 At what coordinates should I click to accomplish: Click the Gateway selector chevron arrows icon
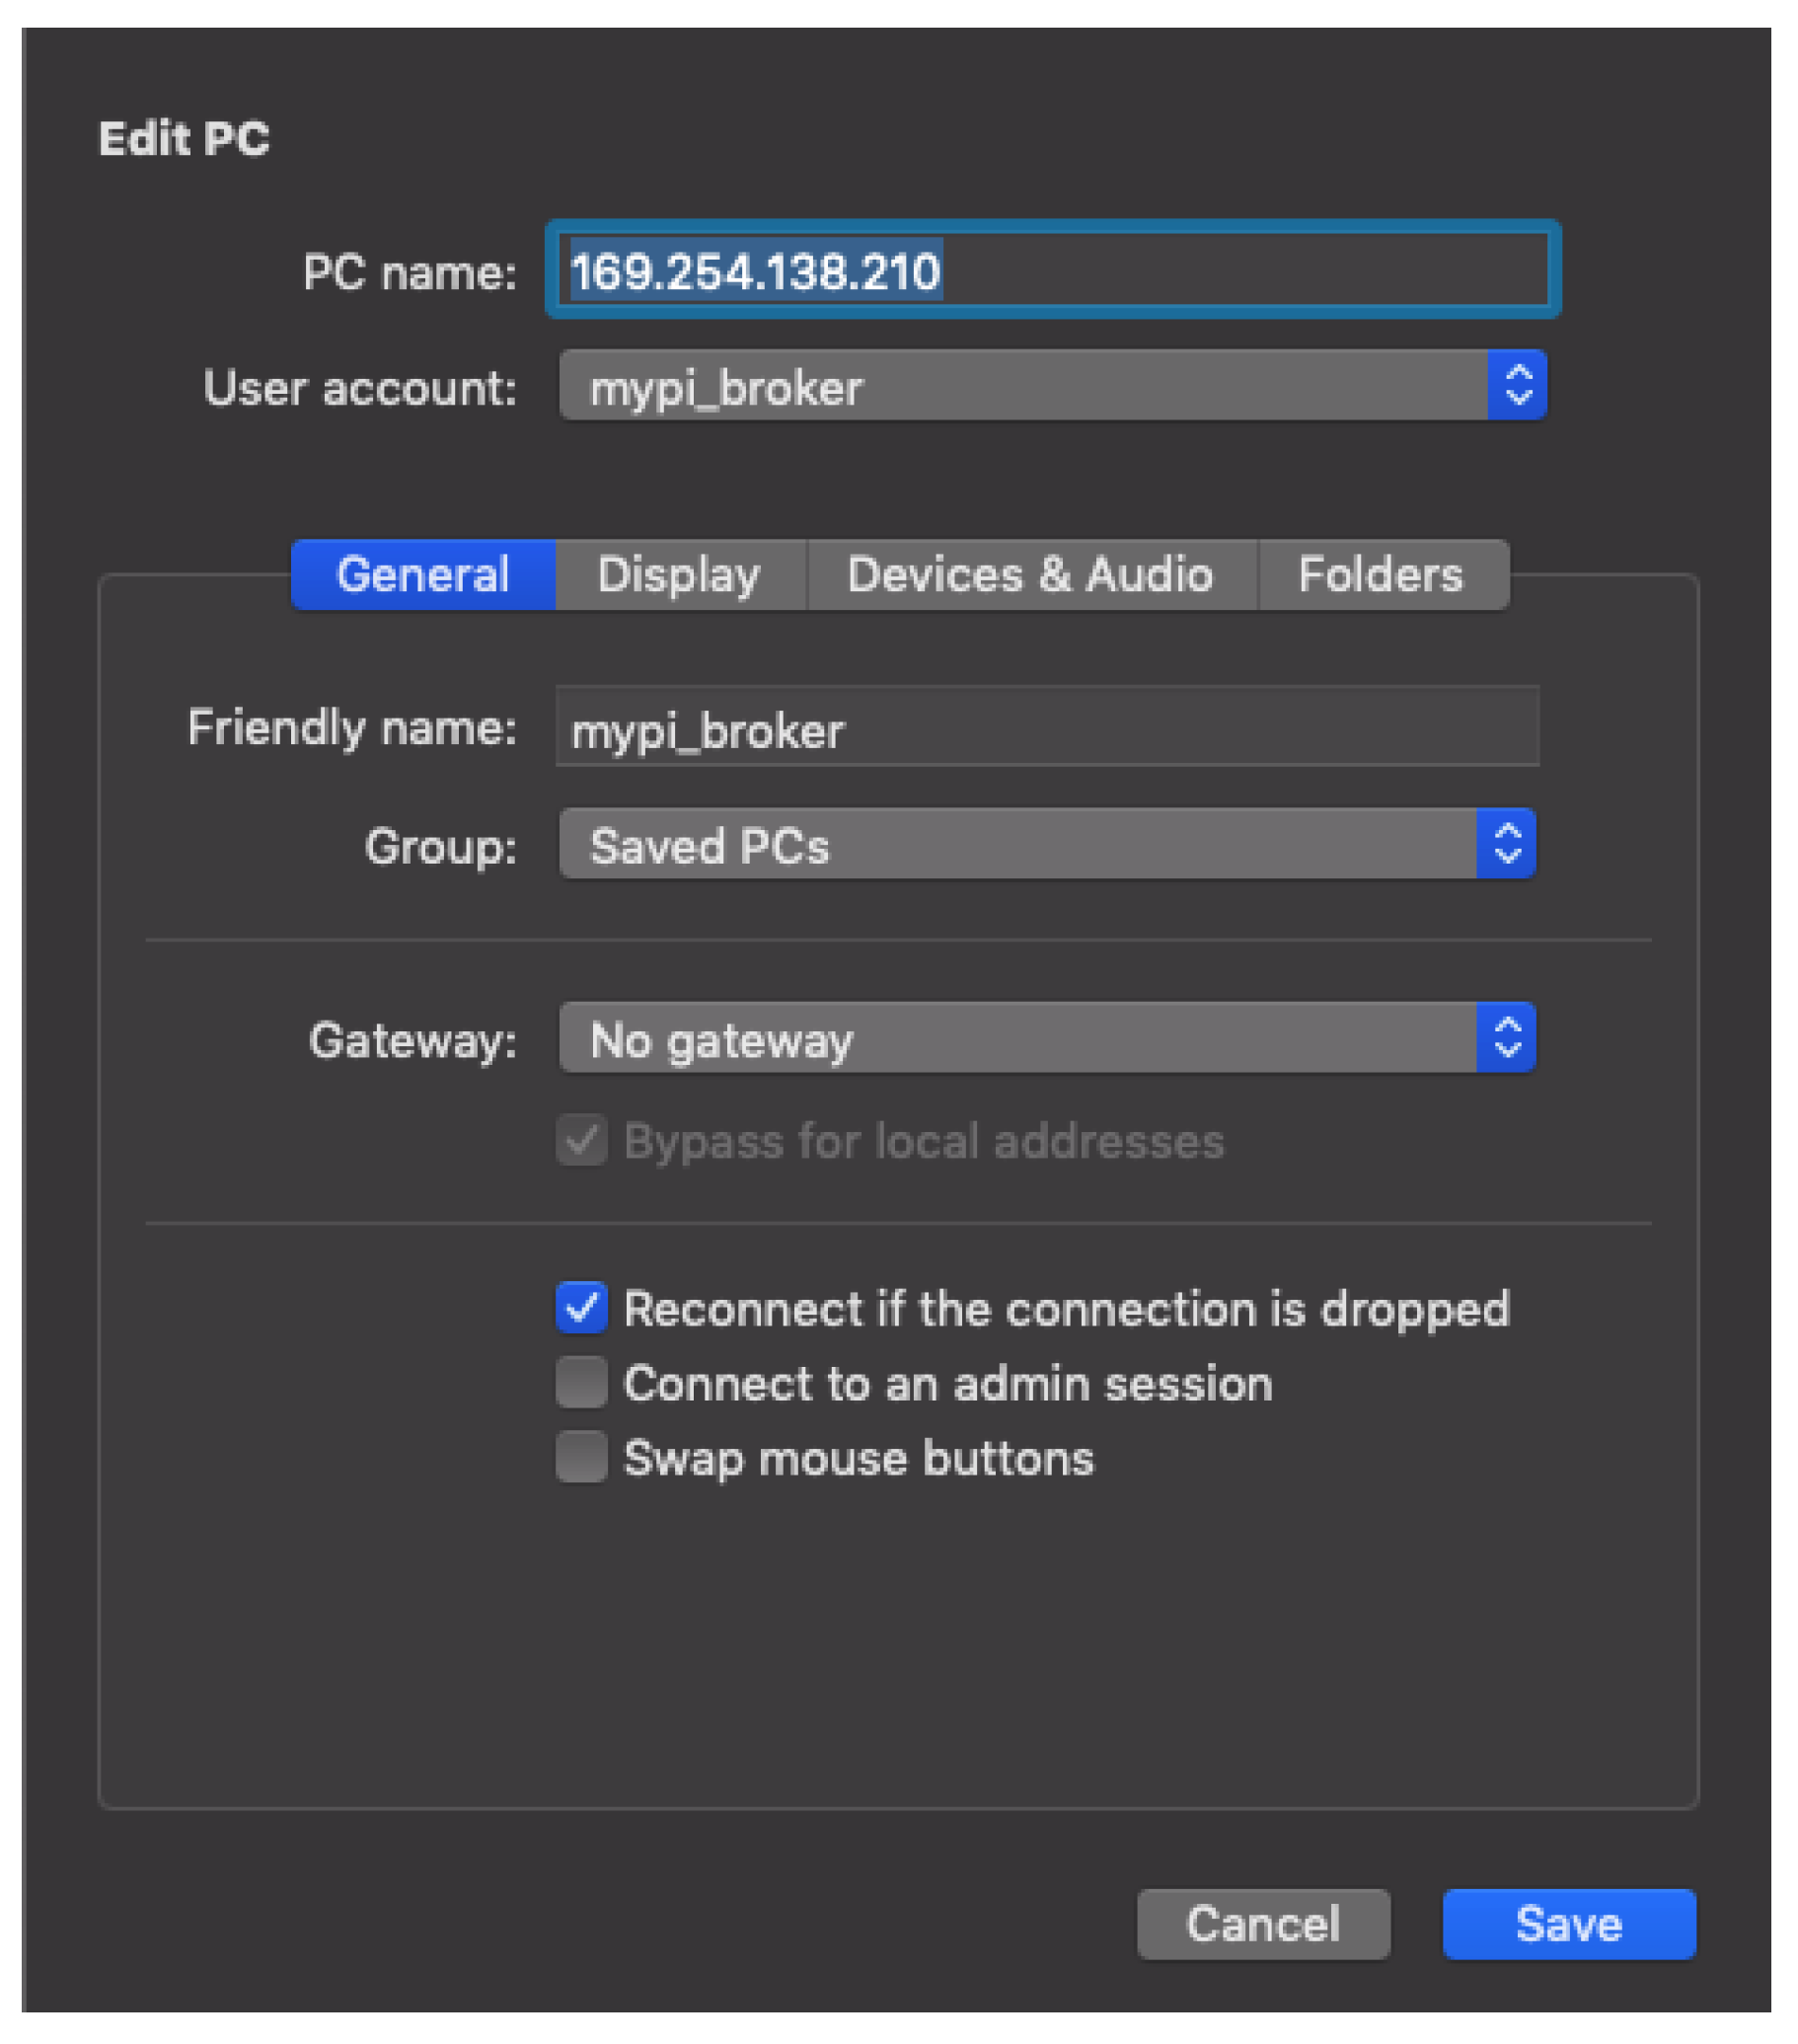coord(1506,1037)
